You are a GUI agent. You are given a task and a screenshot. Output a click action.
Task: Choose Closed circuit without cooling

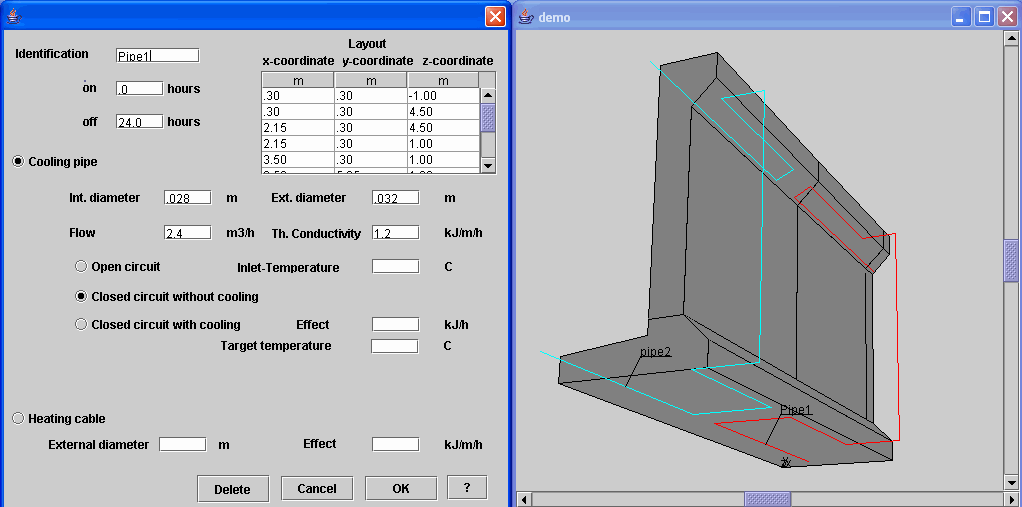81,297
